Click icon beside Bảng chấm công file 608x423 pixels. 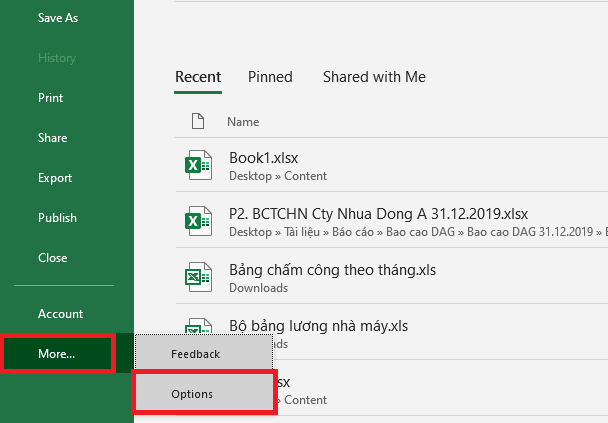[198, 277]
